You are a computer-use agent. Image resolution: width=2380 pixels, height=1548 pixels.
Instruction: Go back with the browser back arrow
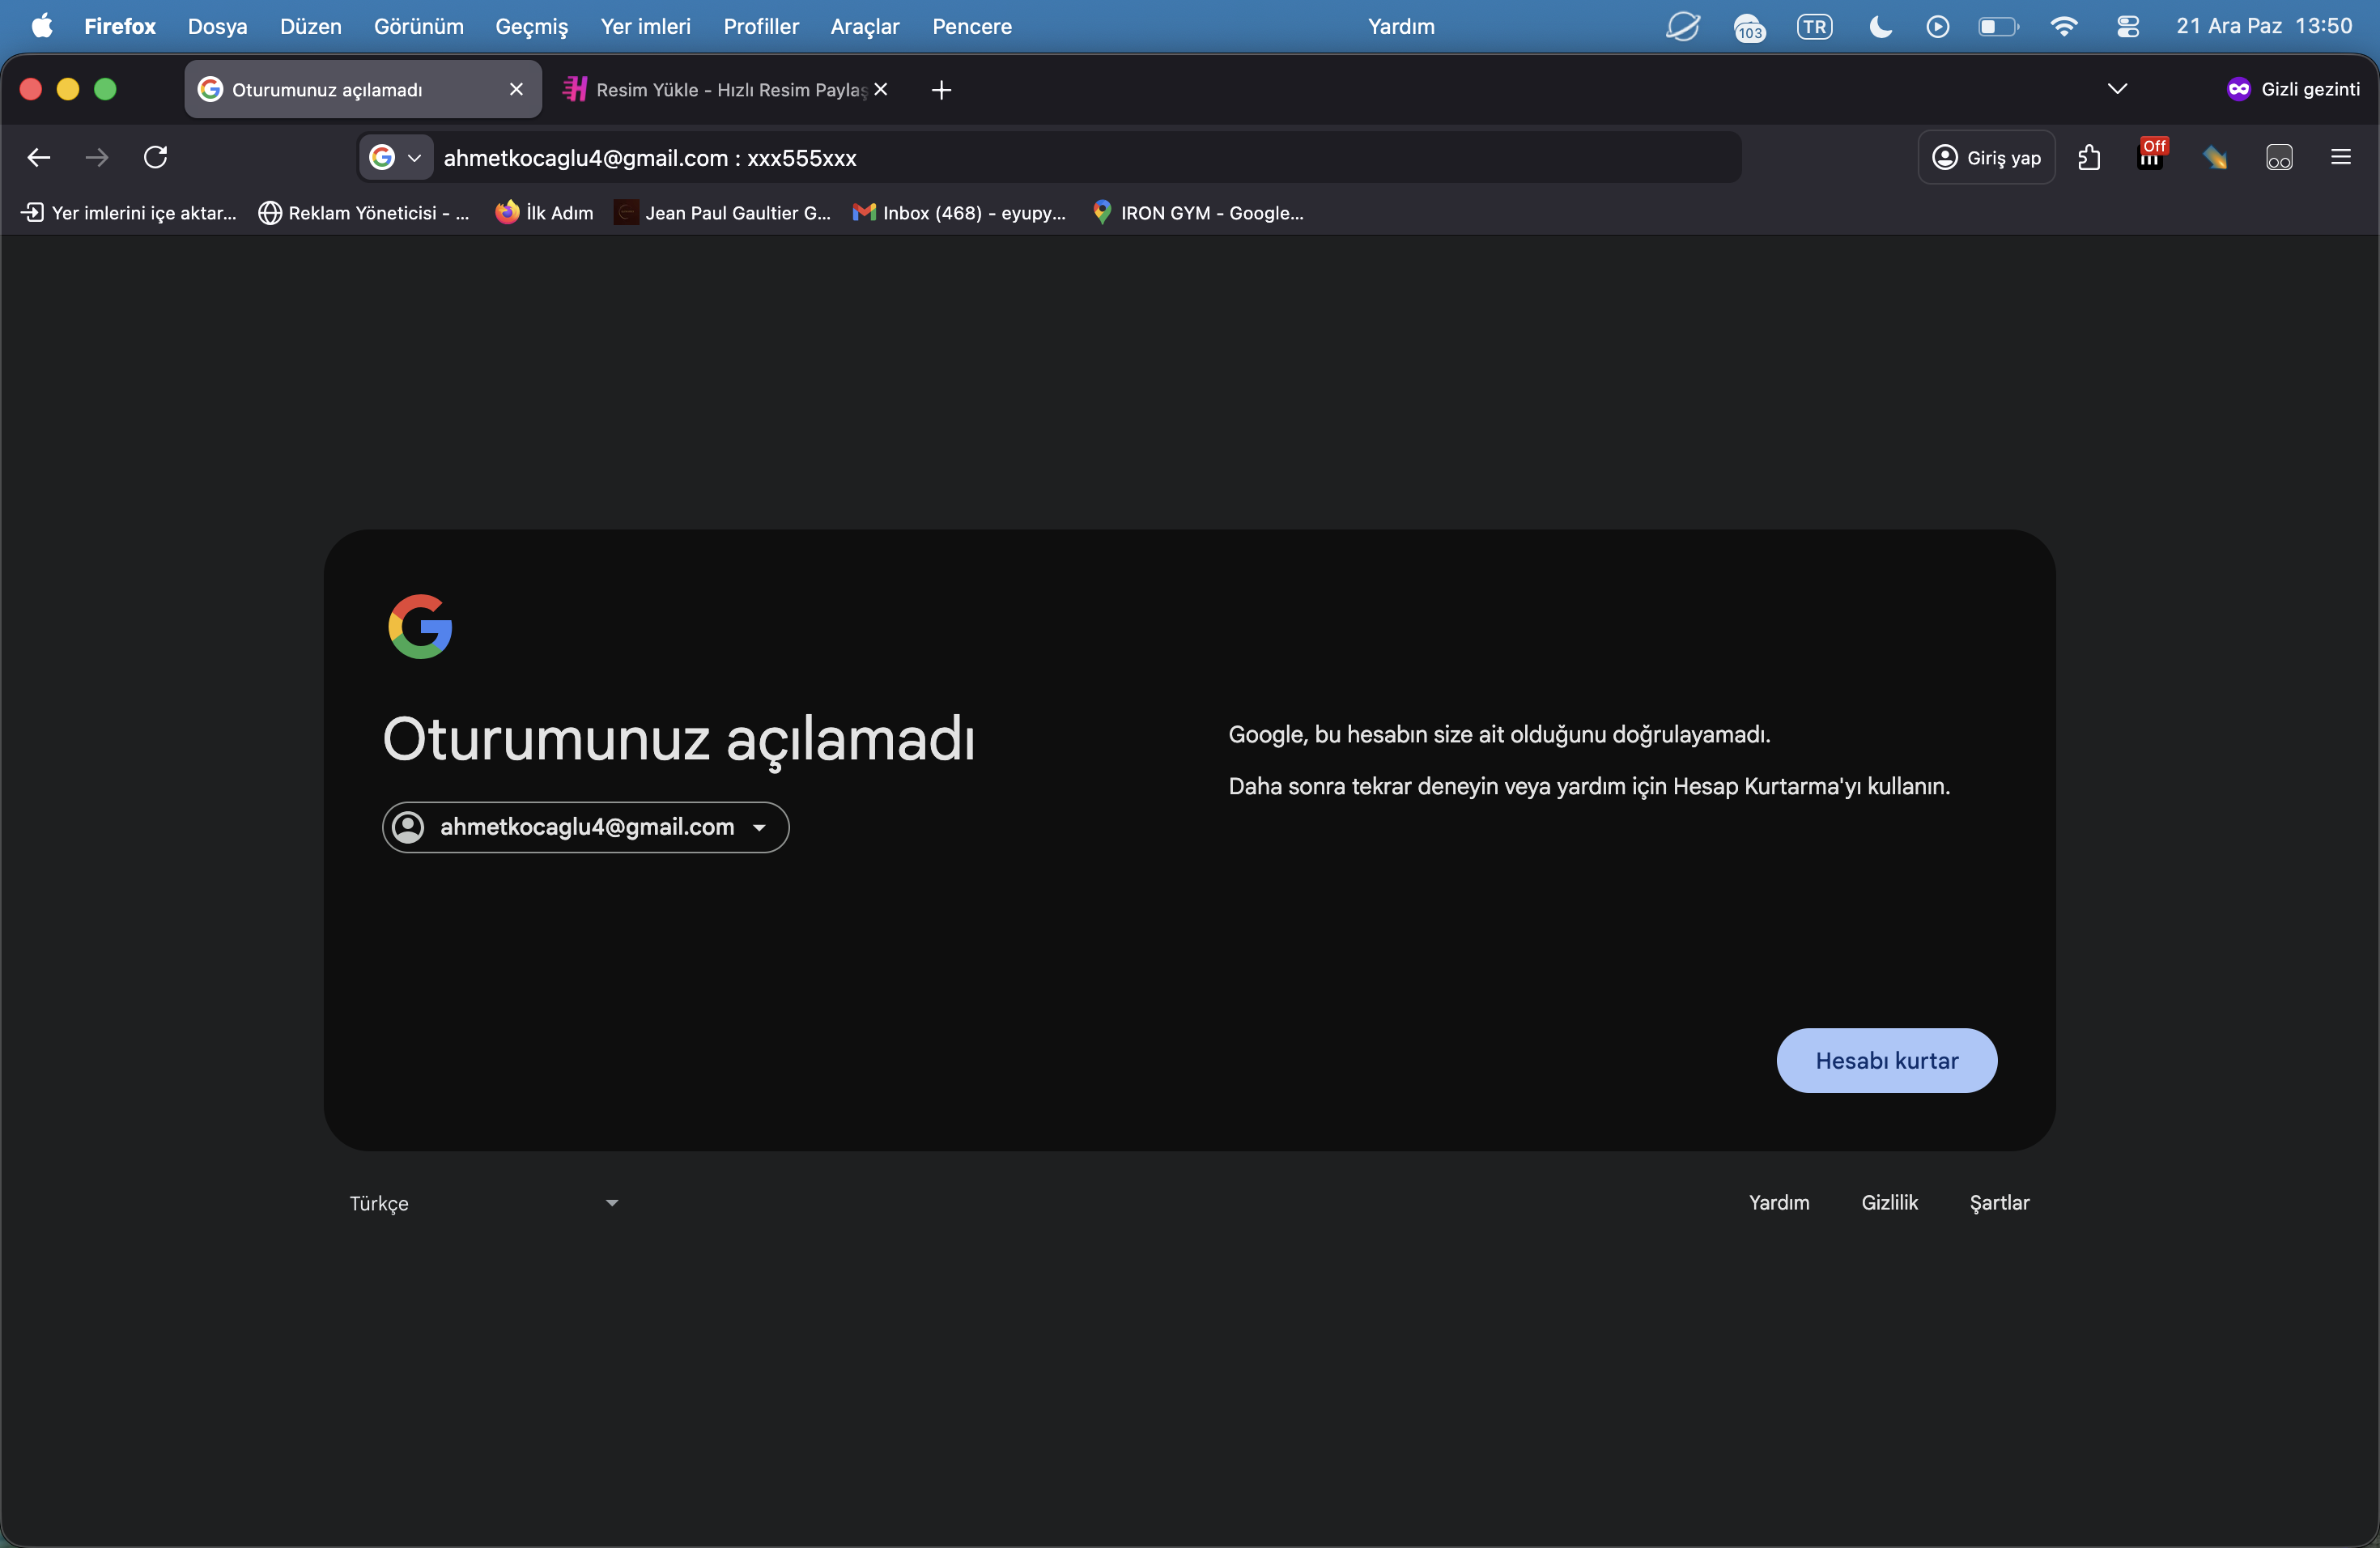click(39, 157)
